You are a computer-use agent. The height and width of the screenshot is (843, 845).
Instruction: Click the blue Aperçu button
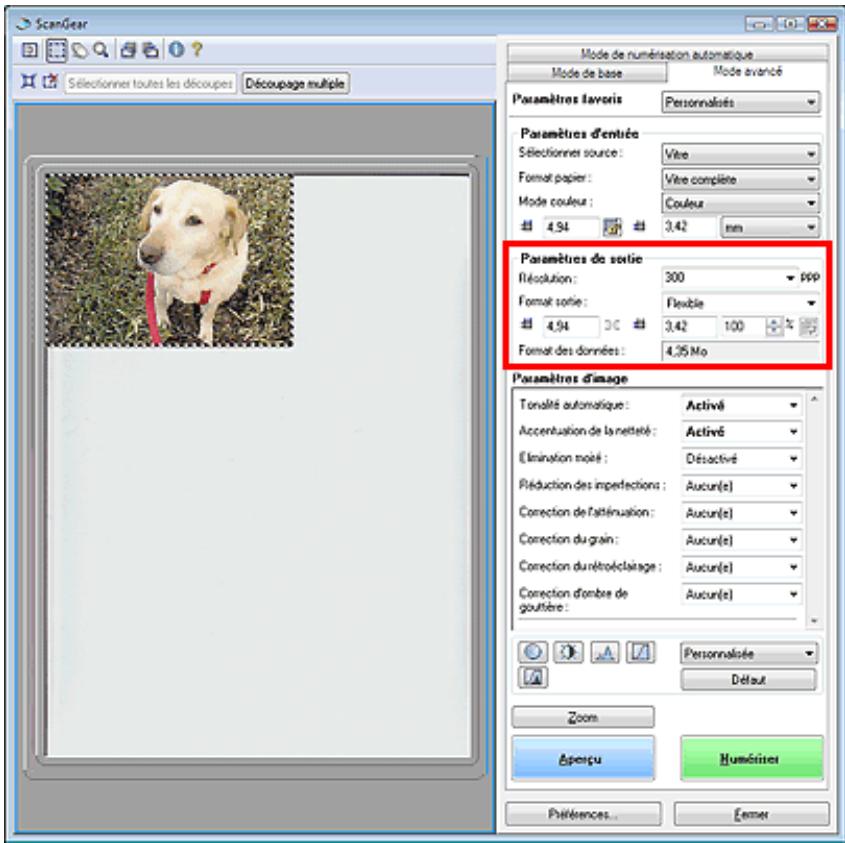pyautogui.click(x=583, y=758)
